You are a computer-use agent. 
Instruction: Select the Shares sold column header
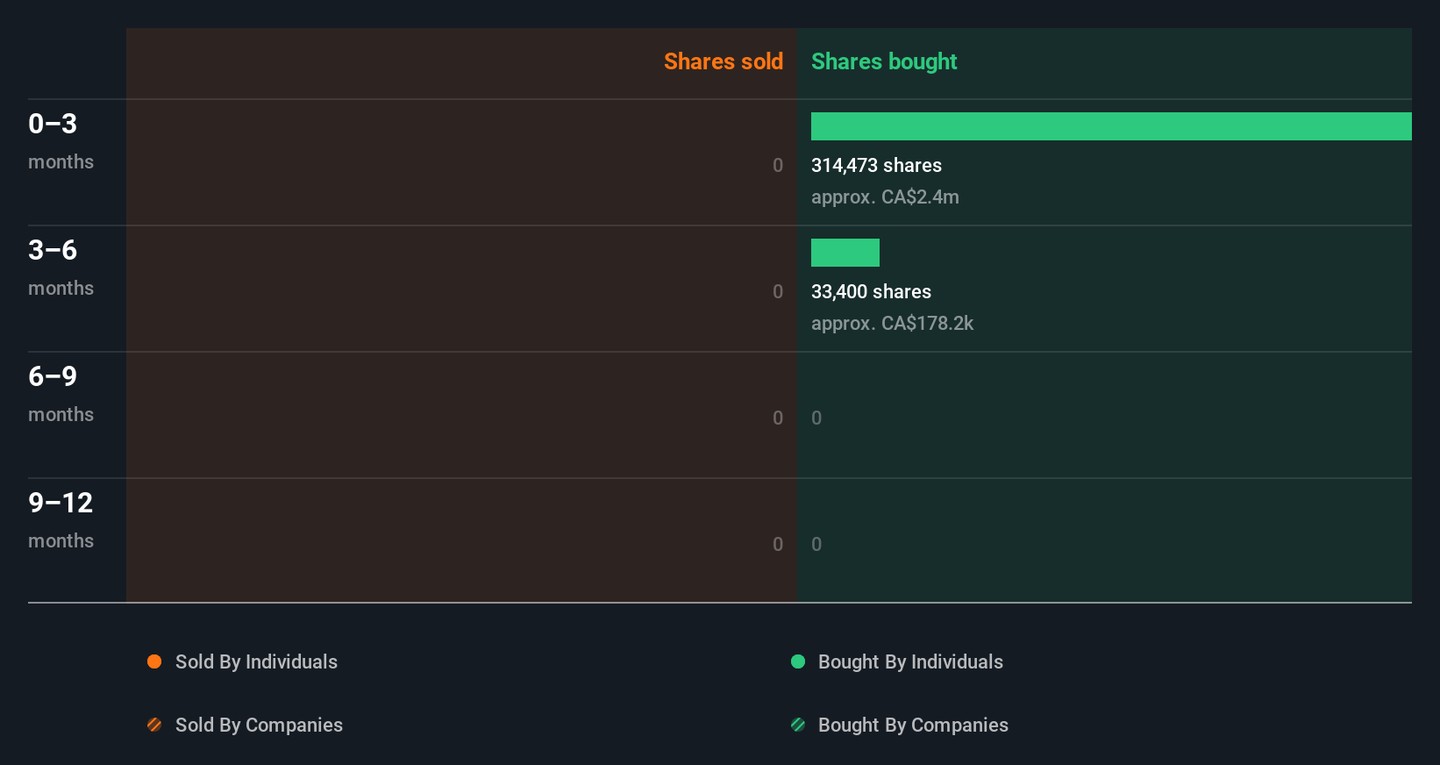click(723, 61)
